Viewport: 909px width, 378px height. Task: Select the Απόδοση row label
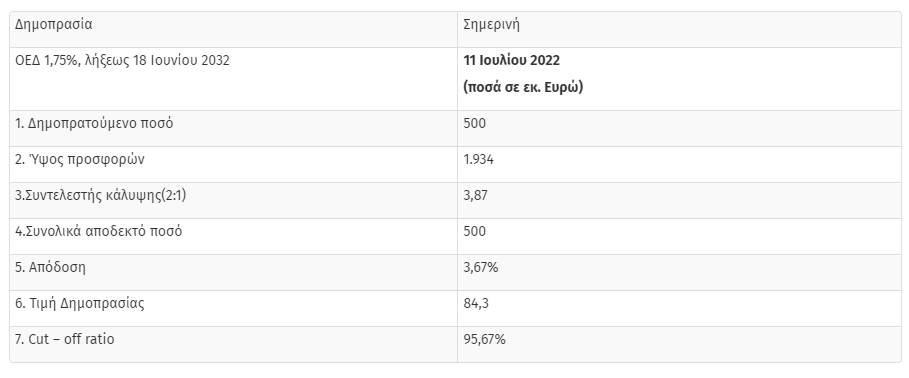[50, 267]
